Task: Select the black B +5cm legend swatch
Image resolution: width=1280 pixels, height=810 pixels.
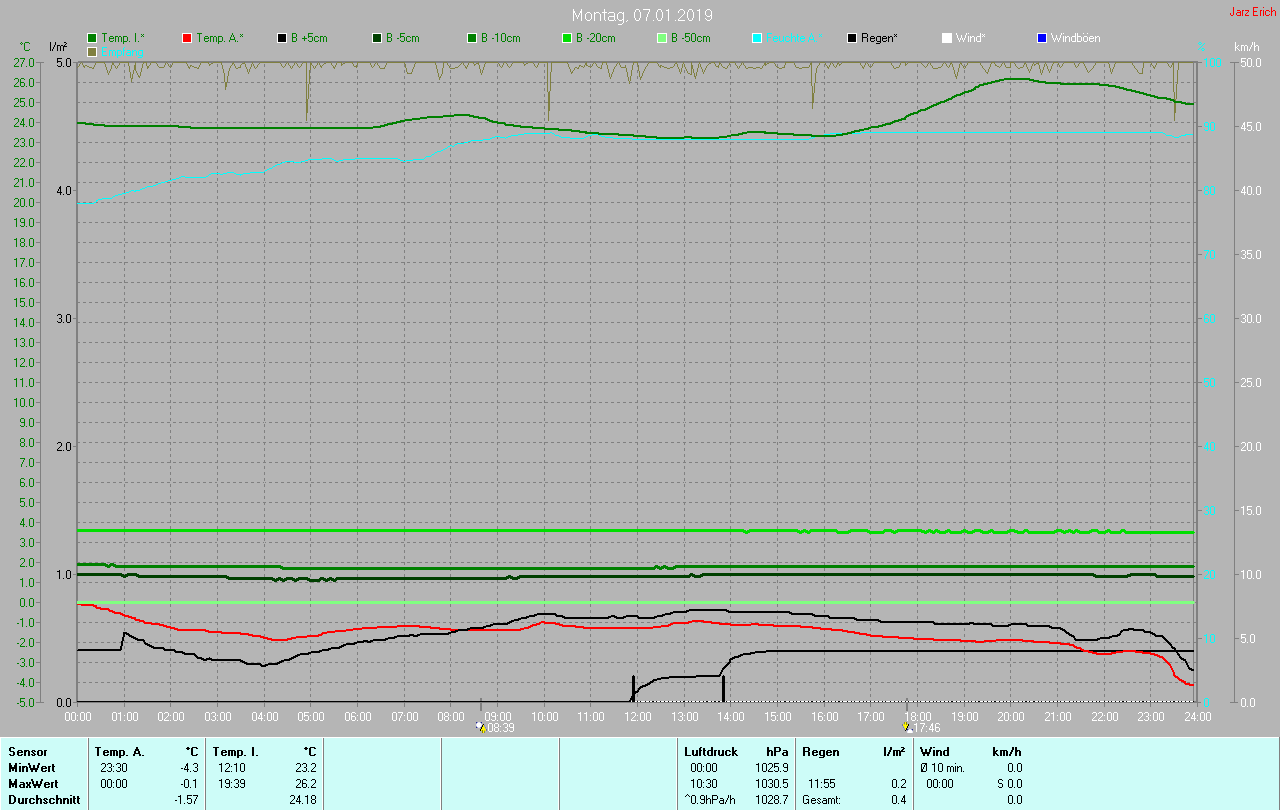Action: [282, 38]
